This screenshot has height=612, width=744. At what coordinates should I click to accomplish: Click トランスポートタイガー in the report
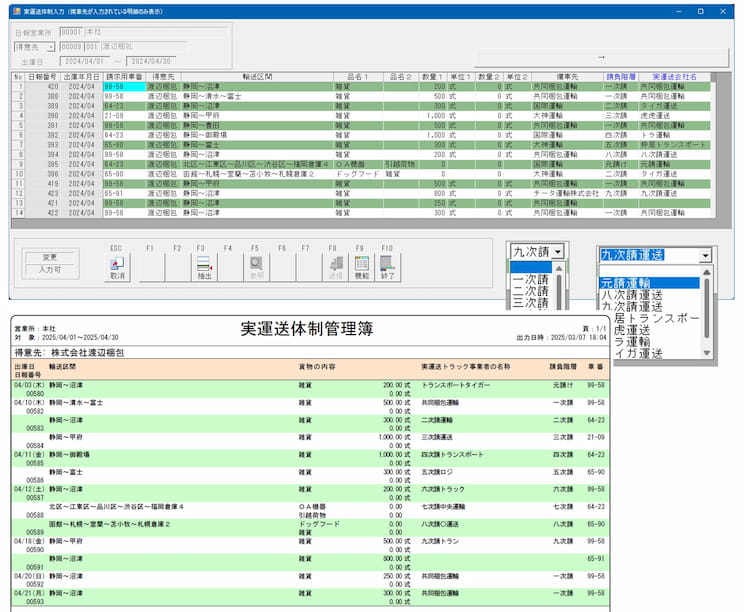pyautogui.click(x=456, y=385)
